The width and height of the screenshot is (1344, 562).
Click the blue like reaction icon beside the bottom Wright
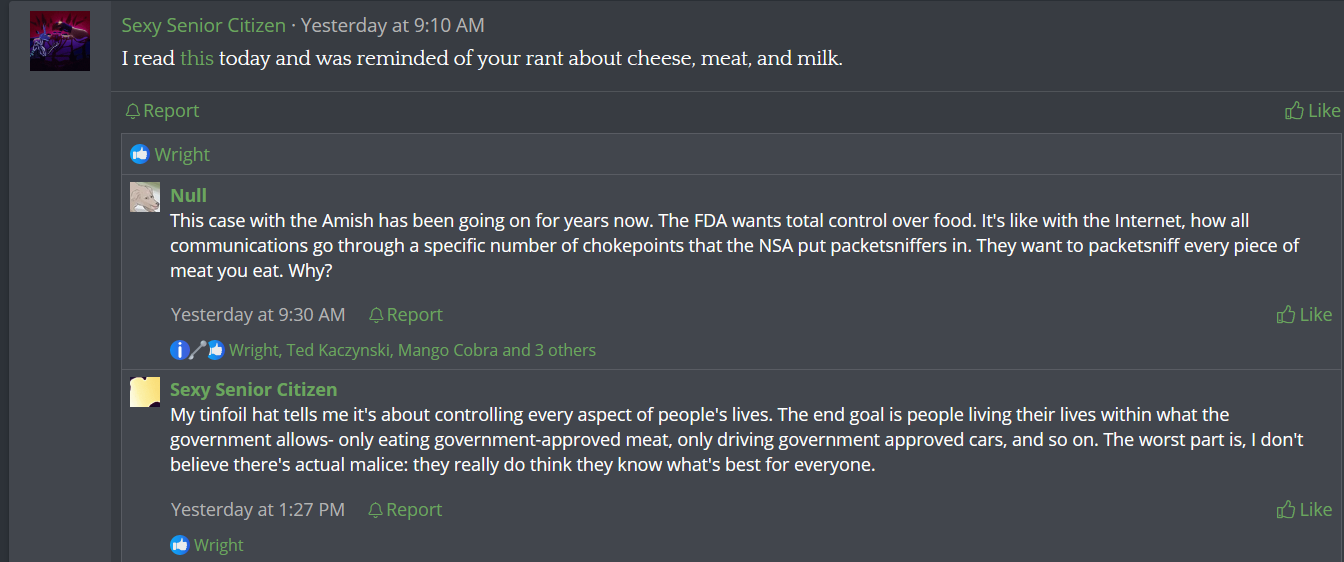[180, 545]
